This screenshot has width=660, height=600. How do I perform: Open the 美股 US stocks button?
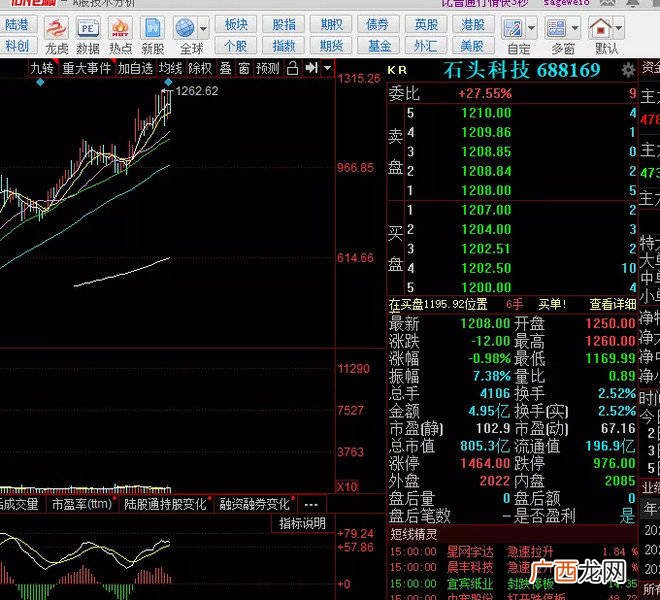(x=473, y=45)
